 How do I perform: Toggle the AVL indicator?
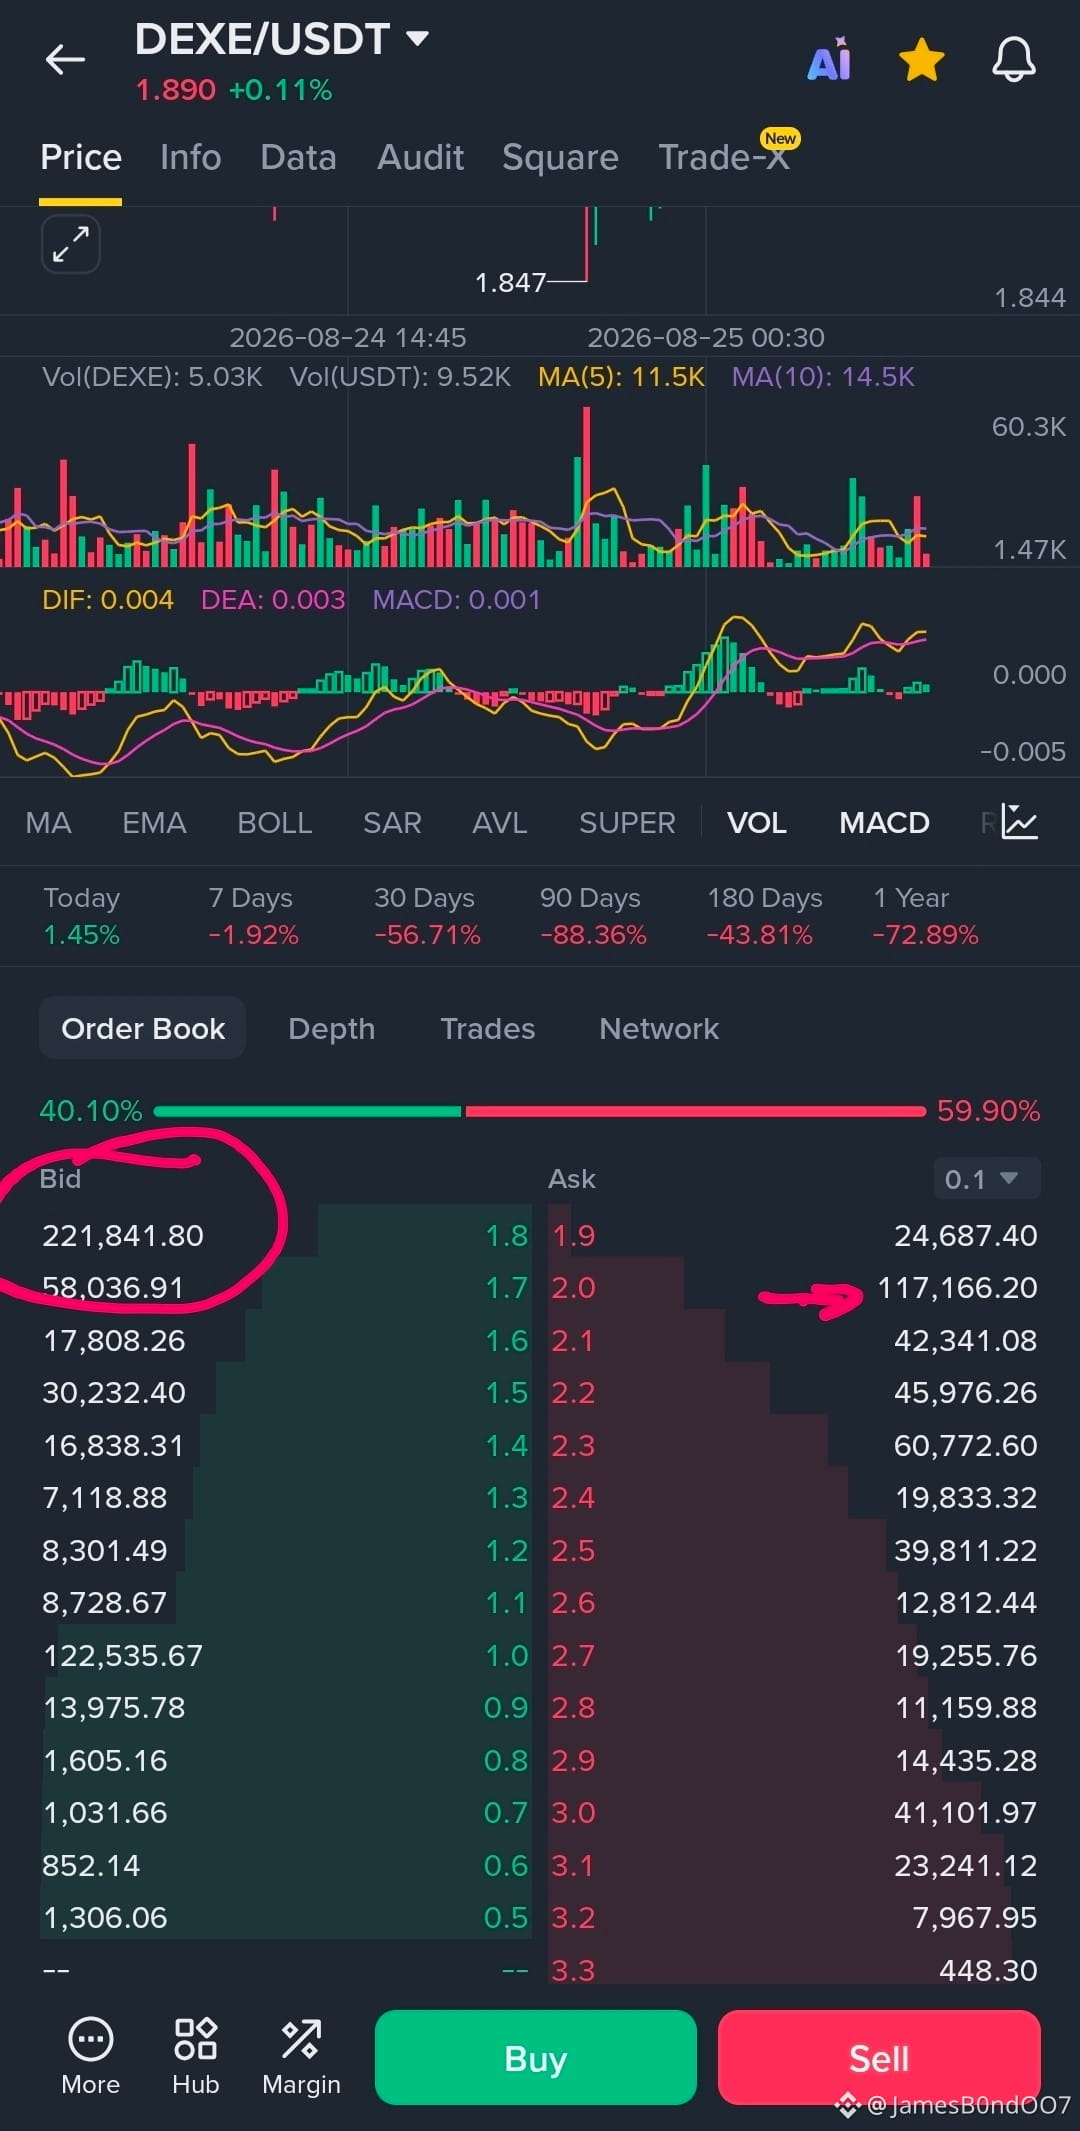500,823
